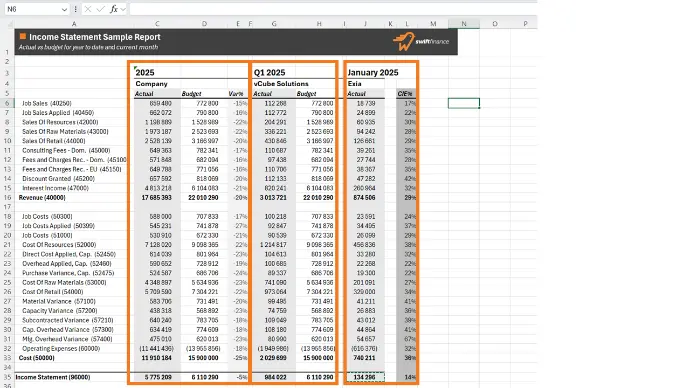This screenshot has width=690, height=388.
Task: Click the 'Subcontracted Variance (57210)' row label
Action: tap(68, 320)
